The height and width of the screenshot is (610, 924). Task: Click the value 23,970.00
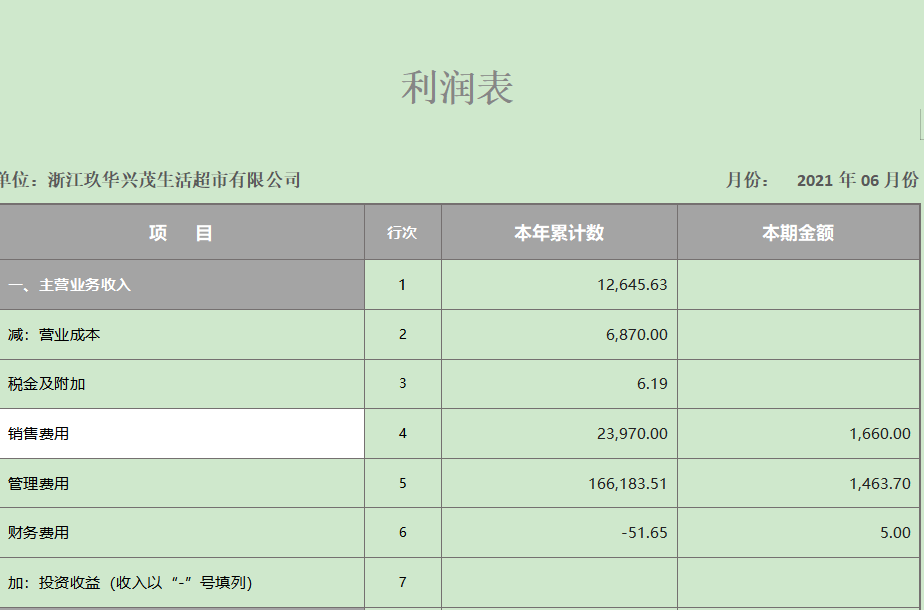(x=632, y=434)
